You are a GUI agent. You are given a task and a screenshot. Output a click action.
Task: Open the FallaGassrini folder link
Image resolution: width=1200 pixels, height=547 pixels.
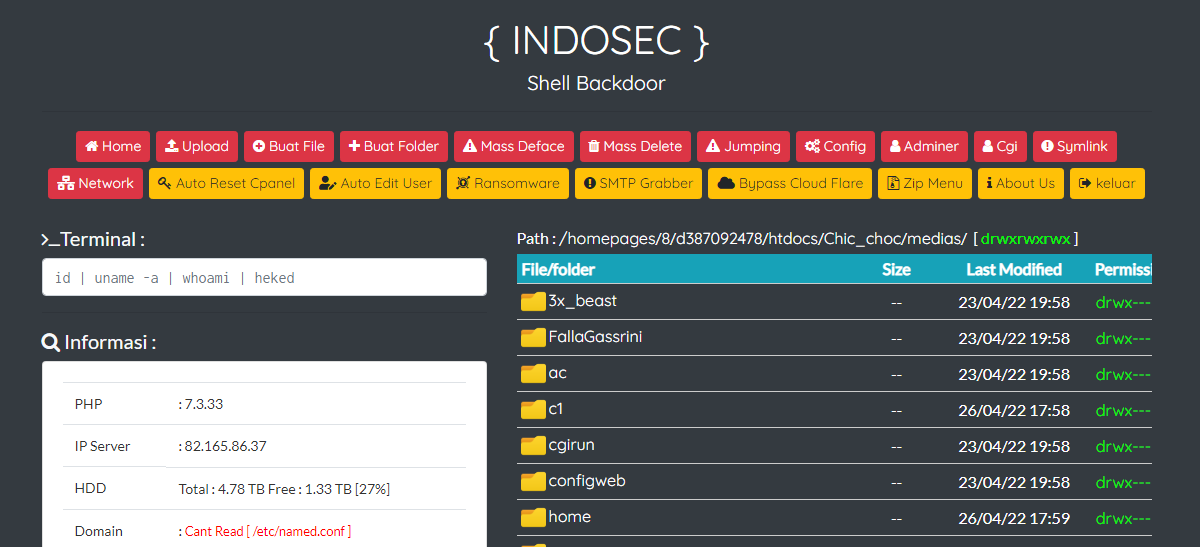[x=595, y=336]
